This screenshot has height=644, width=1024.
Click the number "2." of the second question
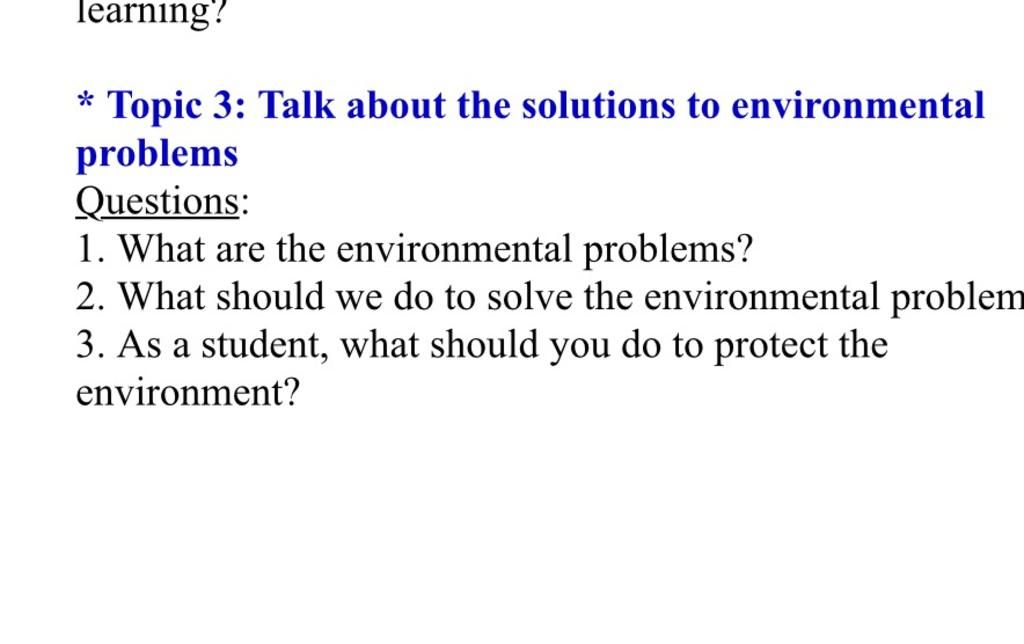click(91, 298)
